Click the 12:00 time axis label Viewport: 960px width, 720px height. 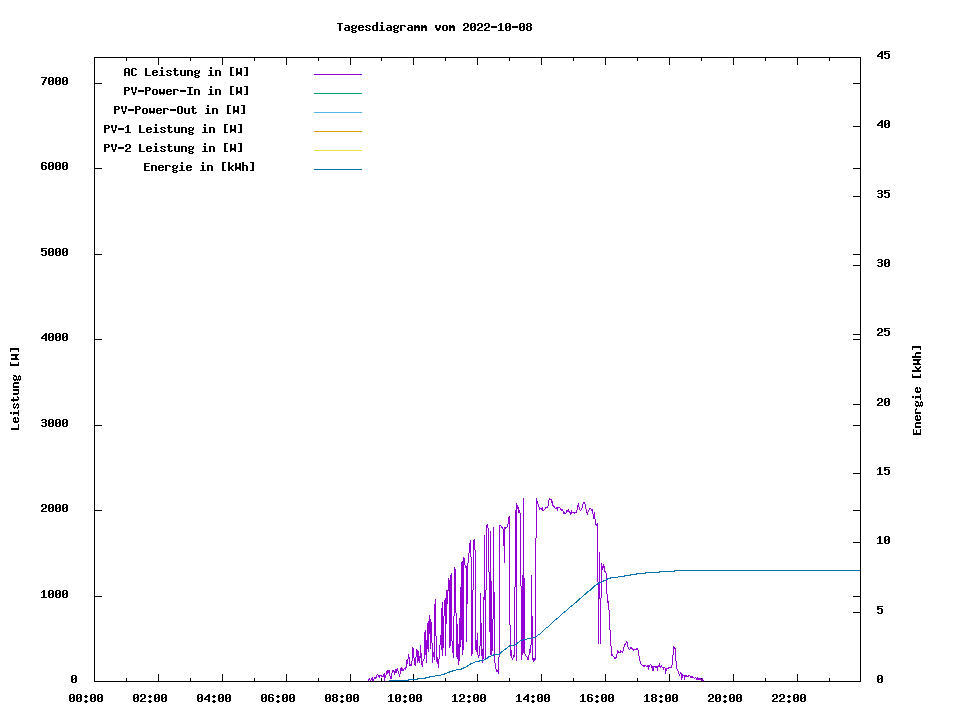tap(469, 698)
